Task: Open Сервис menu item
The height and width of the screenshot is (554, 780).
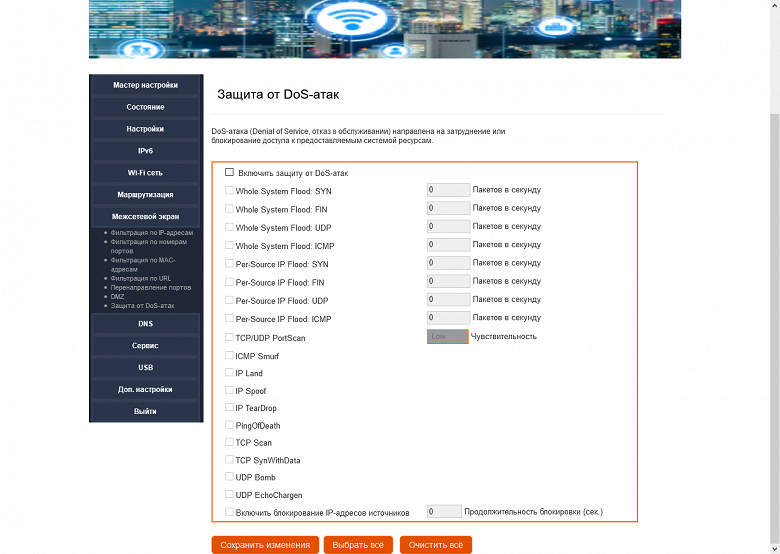Action: [x=145, y=346]
